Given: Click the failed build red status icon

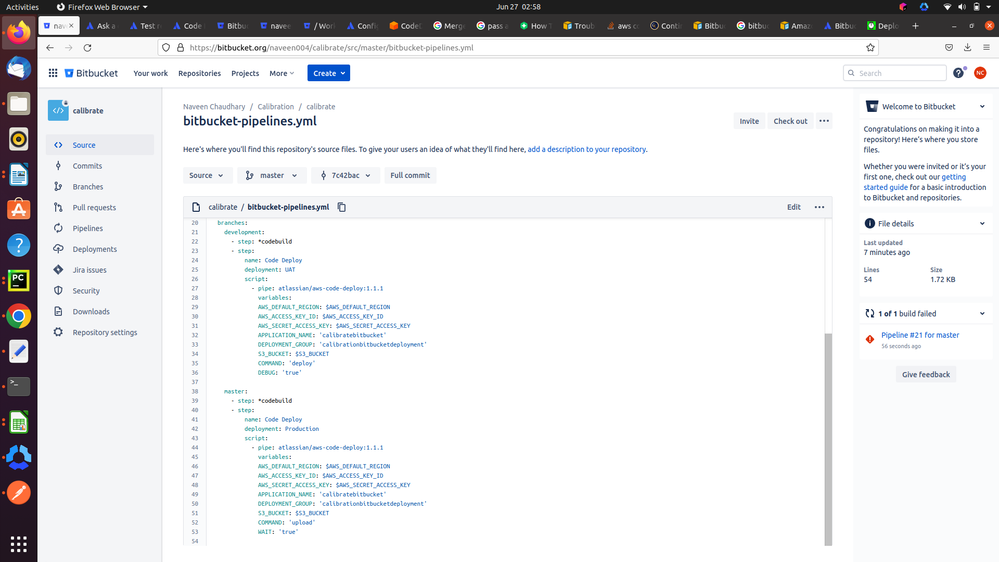Looking at the screenshot, I should [870, 339].
